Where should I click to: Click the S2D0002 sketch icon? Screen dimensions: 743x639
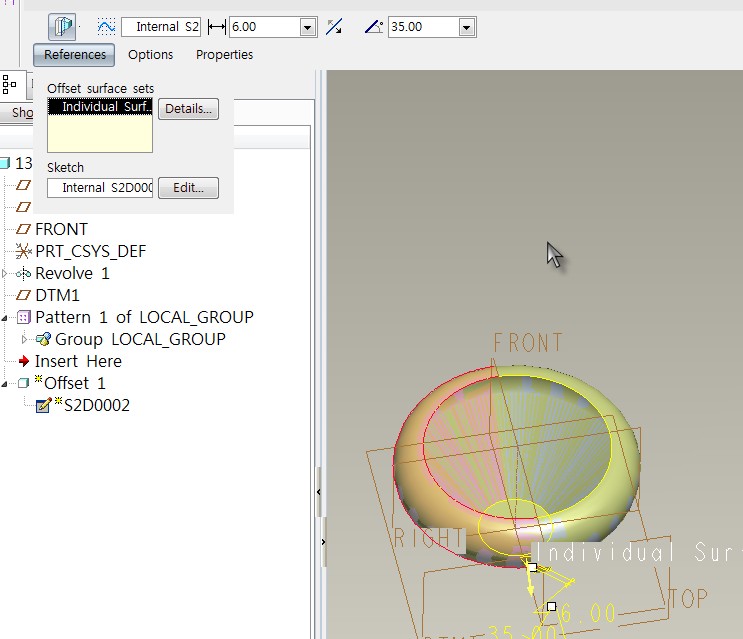click(x=44, y=405)
